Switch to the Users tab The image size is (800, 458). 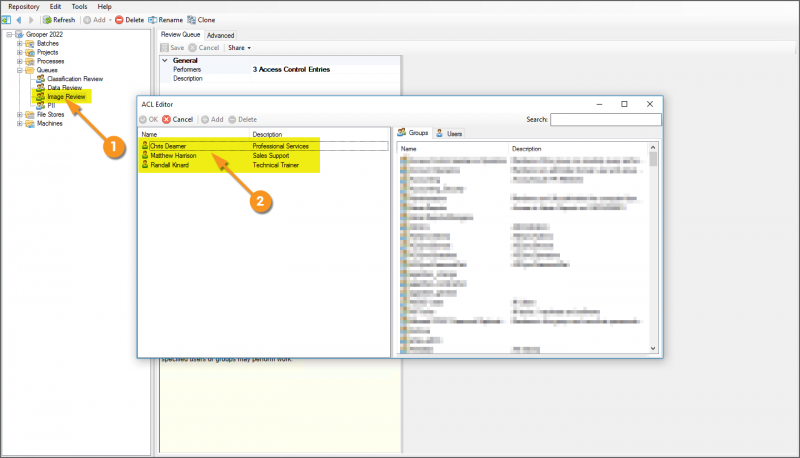449,134
